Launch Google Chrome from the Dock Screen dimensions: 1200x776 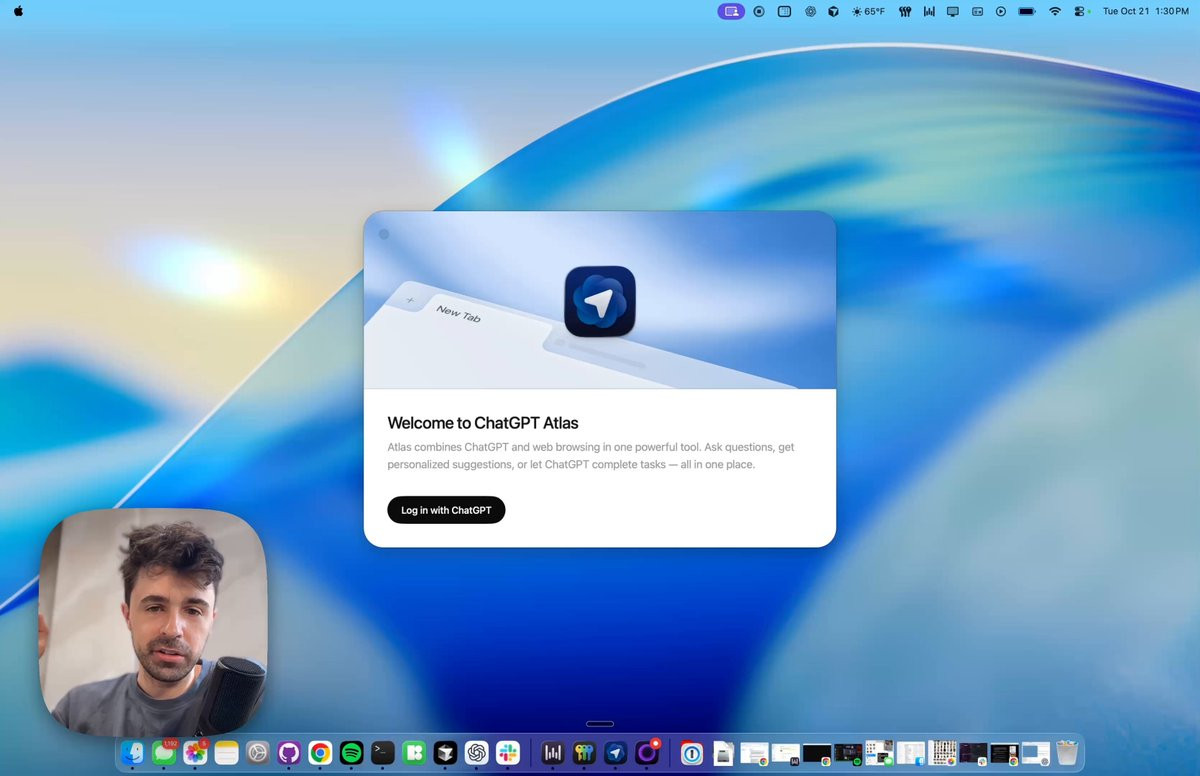click(x=320, y=753)
